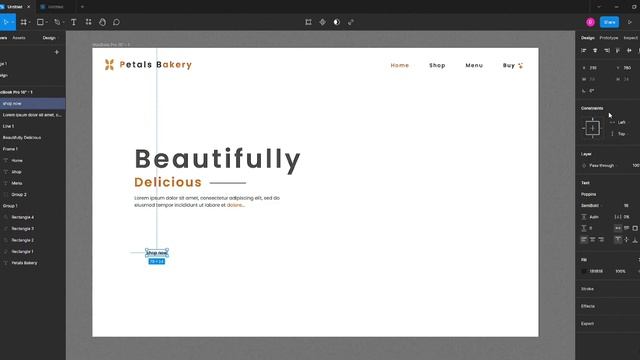Click the Create component icon

point(322,22)
